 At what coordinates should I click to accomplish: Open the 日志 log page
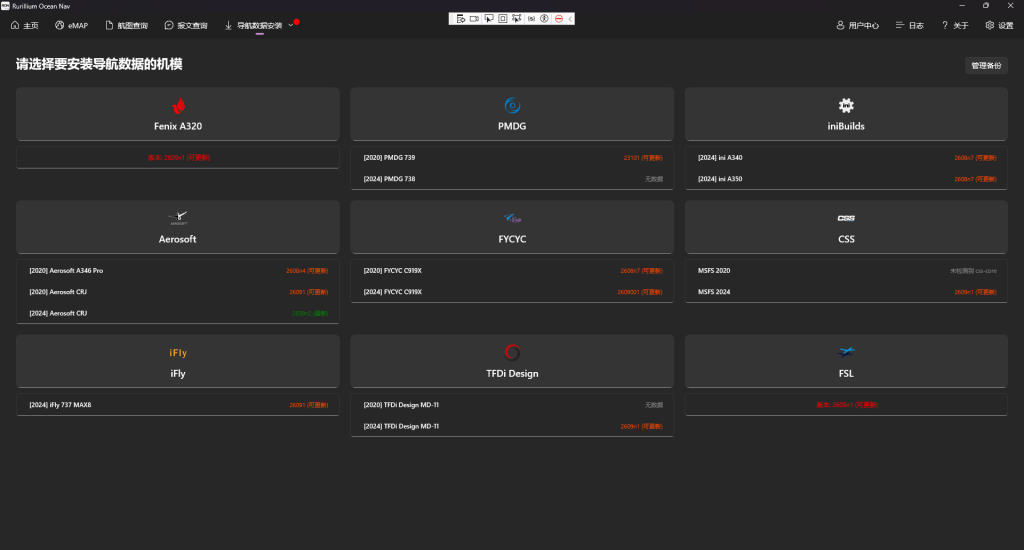coord(910,25)
